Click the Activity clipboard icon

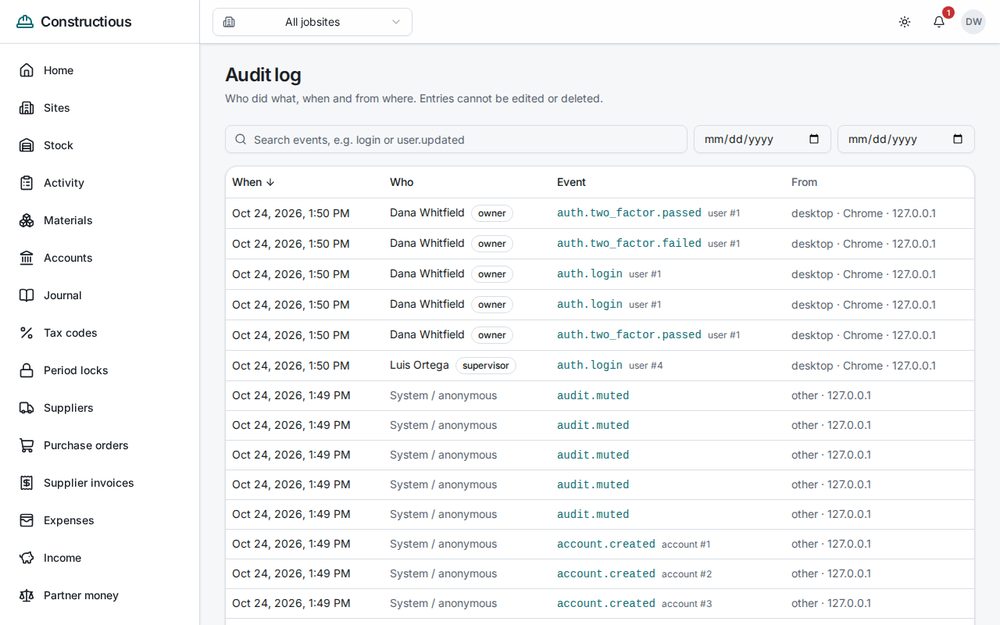point(26,183)
